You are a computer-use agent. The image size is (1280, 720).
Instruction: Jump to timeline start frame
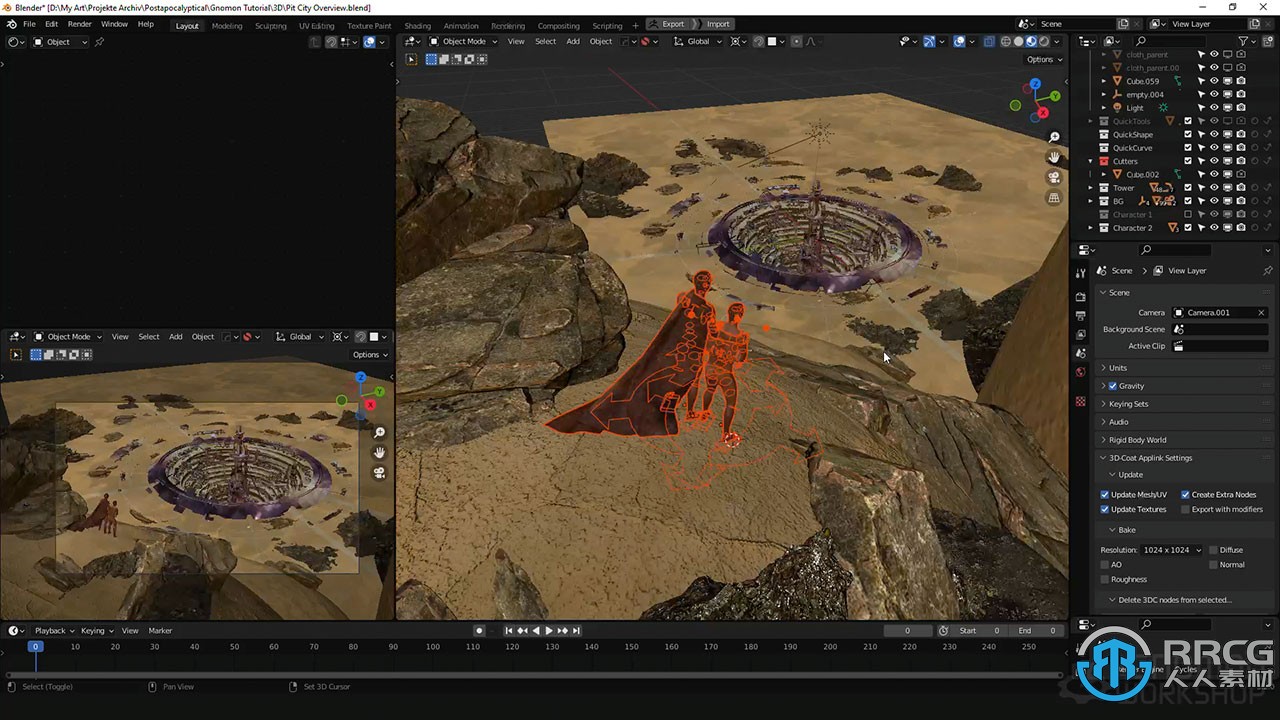(508, 631)
